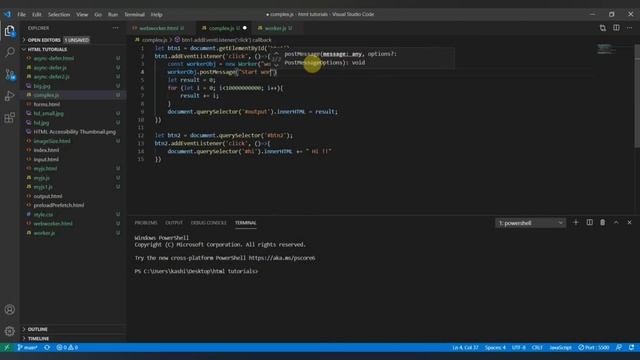Screen dimensions: 640x360
Task: Close the terminal panel
Action: click(629, 222)
